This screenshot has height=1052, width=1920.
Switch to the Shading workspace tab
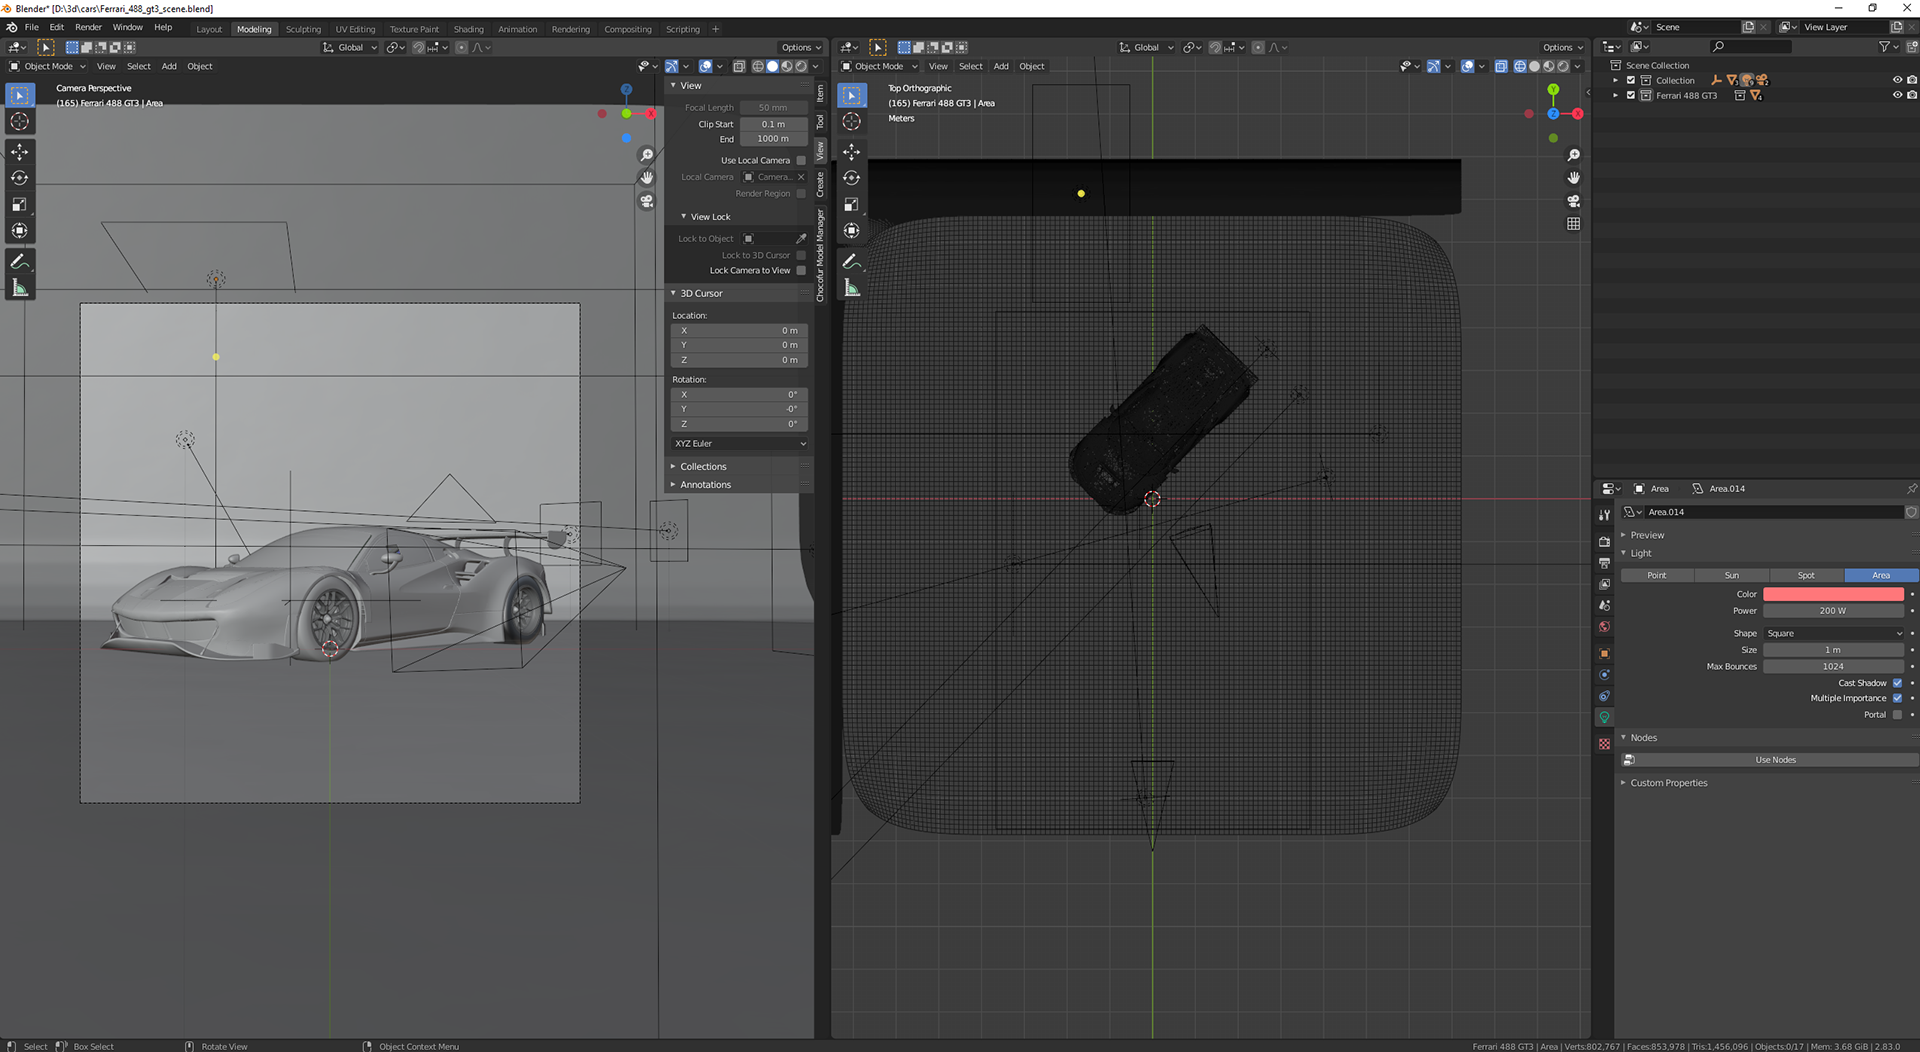[468, 29]
